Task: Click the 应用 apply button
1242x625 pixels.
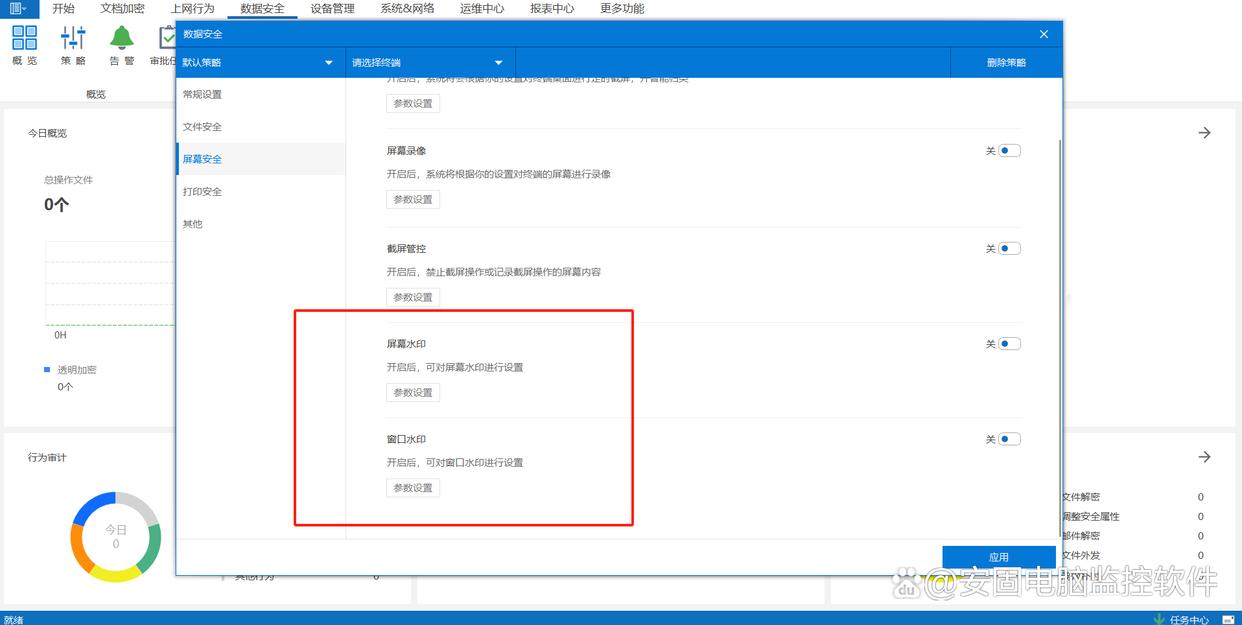Action: point(998,557)
